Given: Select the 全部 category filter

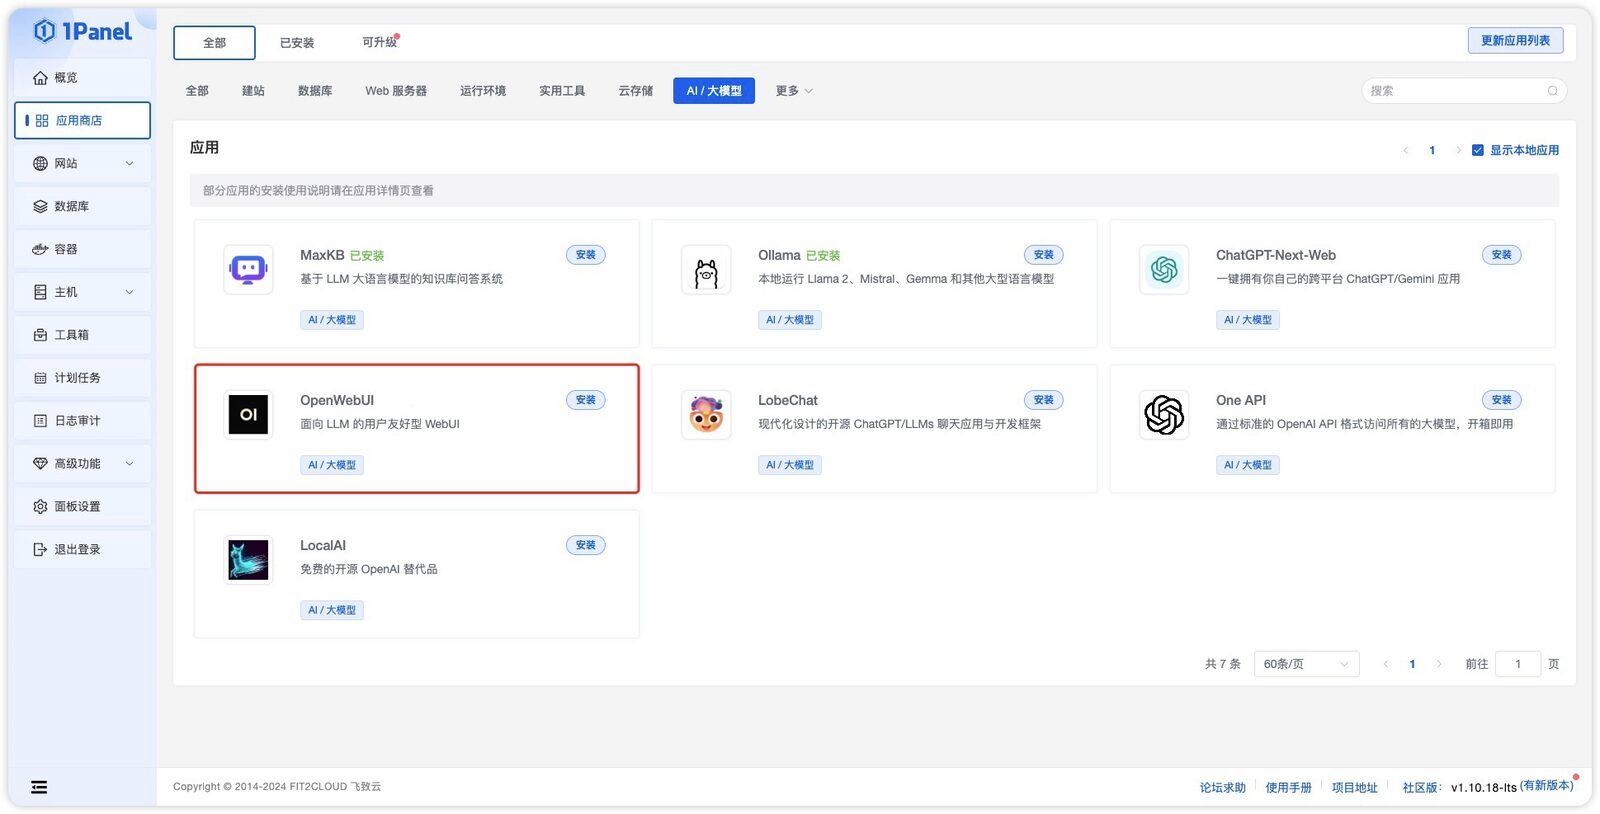Looking at the screenshot, I should coord(197,91).
